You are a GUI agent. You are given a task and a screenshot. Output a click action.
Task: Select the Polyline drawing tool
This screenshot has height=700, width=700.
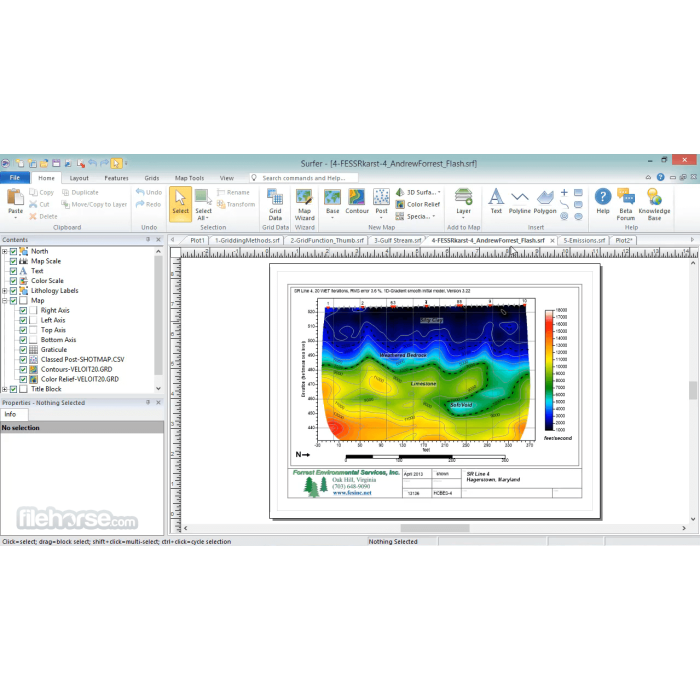click(x=520, y=201)
